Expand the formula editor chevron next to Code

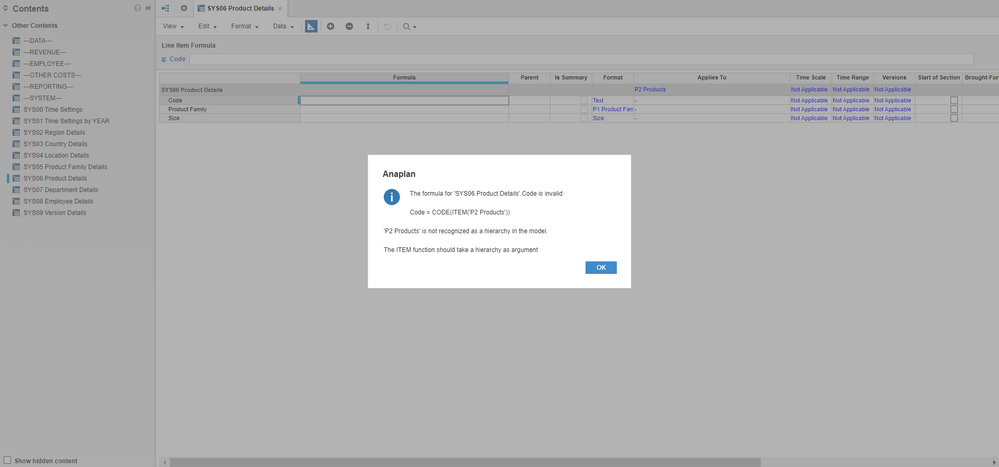click(164, 59)
